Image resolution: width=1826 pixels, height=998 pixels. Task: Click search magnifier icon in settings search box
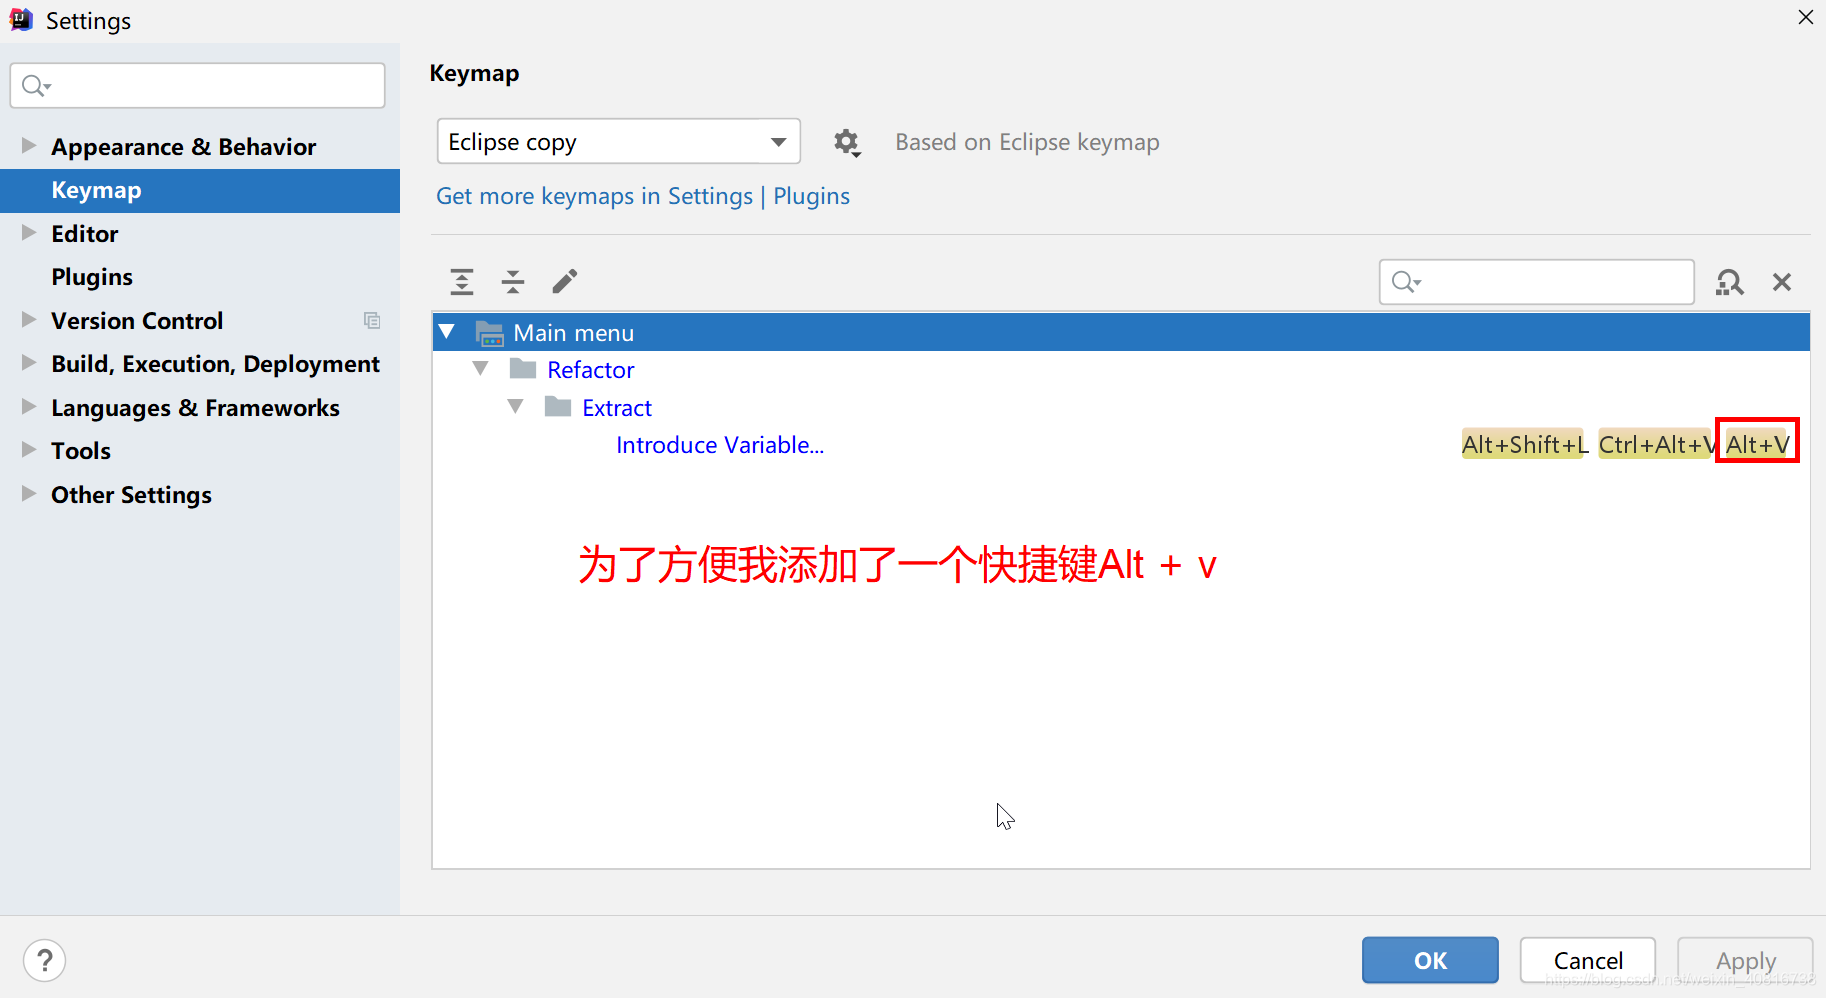[x=36, y=86]
